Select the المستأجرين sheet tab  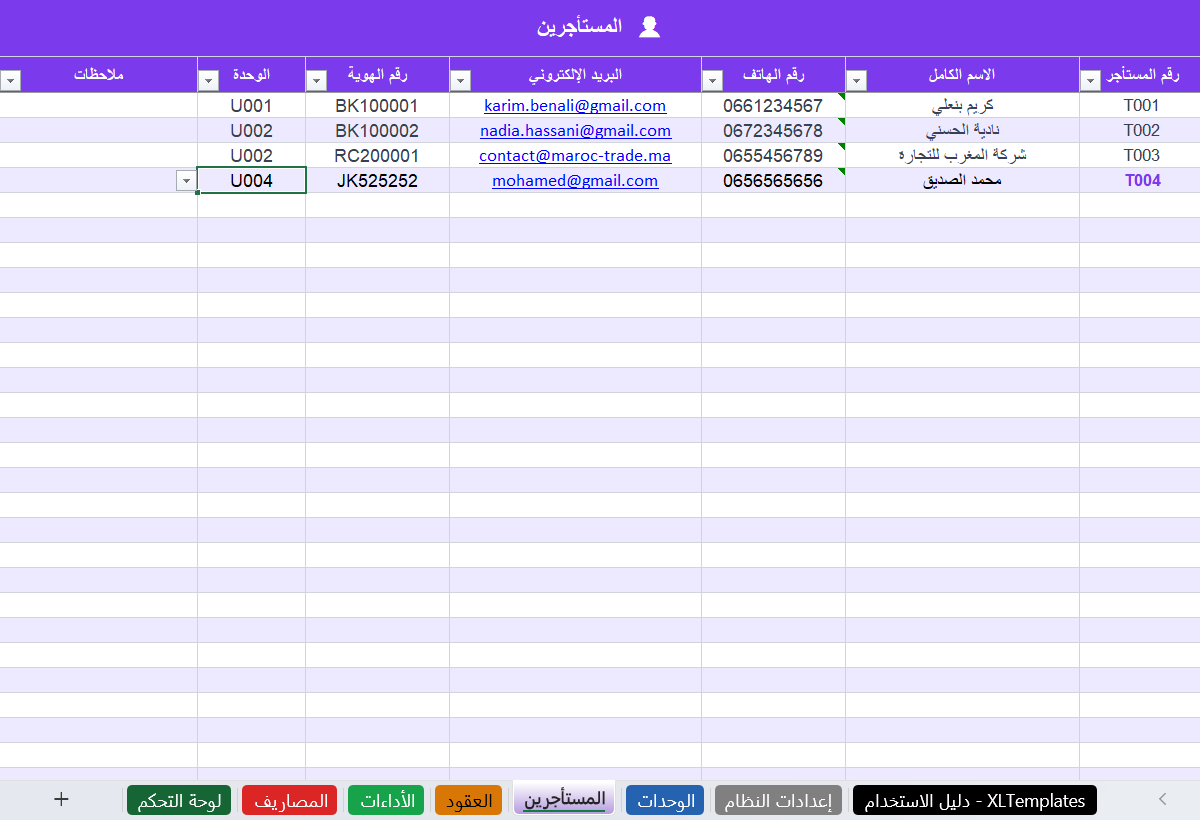(x=564, y=799)
